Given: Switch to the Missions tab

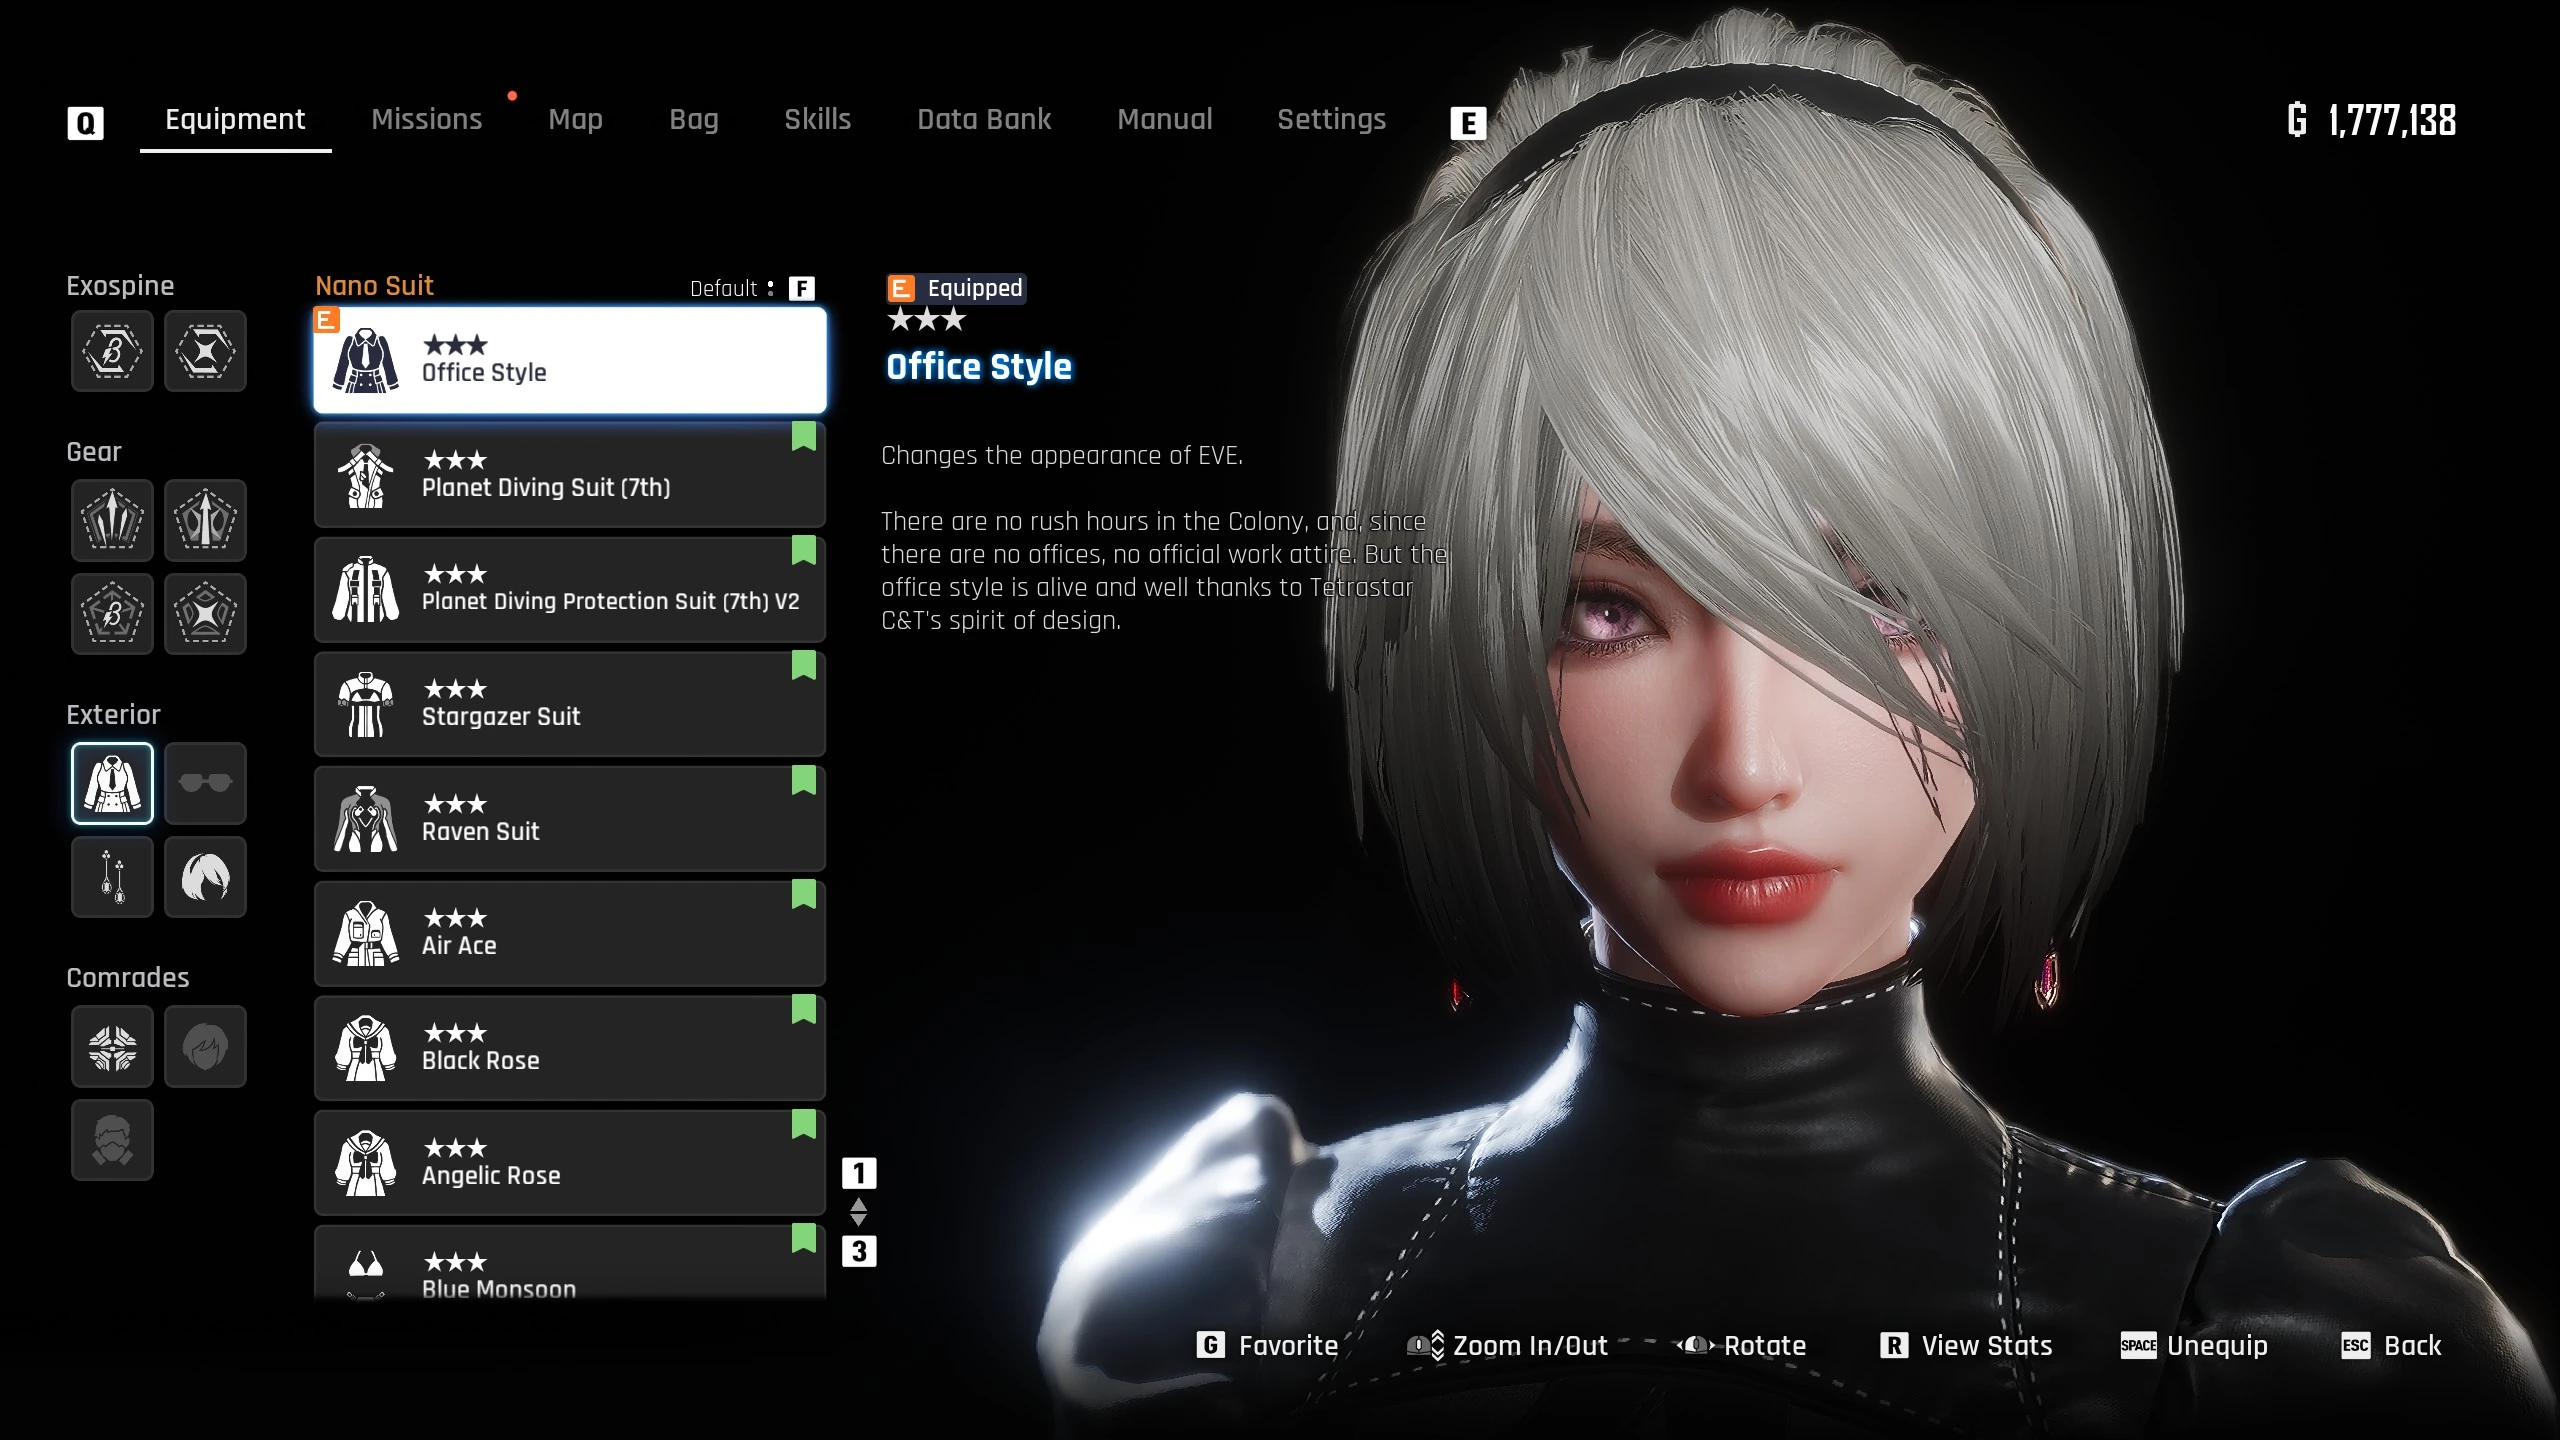Looking at the screenshot, I should (x=426, y=119).
